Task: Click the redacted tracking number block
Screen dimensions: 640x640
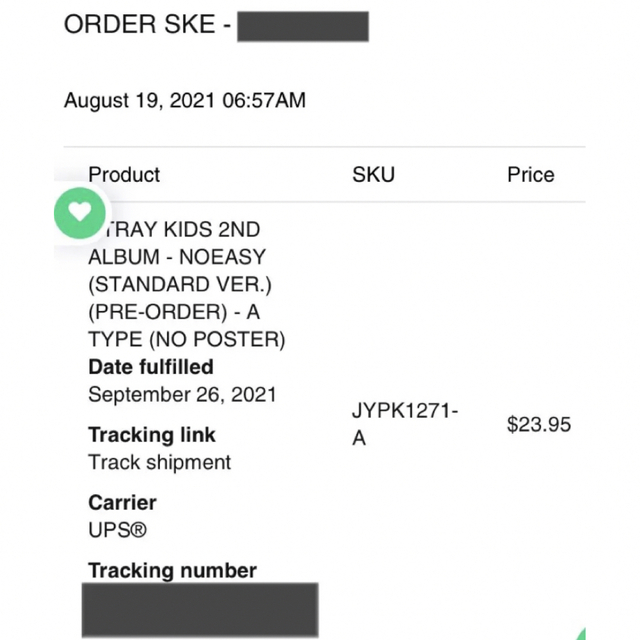Action: click(x=200, y=610)
